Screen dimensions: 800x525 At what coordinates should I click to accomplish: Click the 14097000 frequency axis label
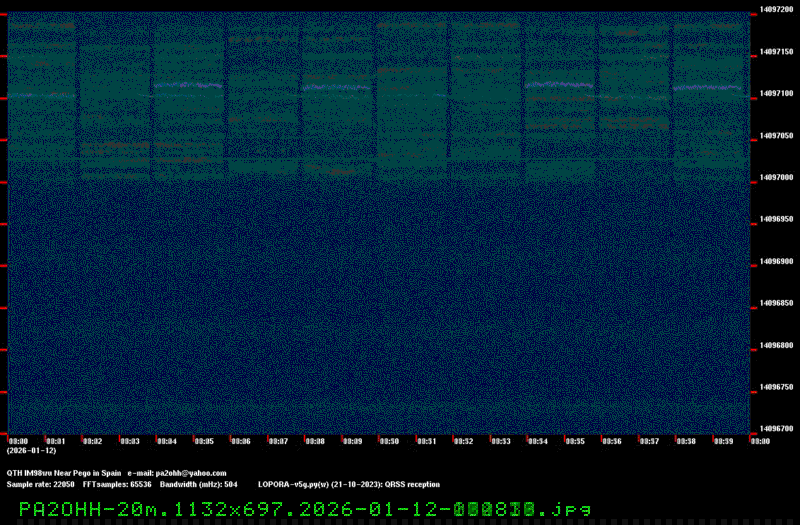coord(776,177)
